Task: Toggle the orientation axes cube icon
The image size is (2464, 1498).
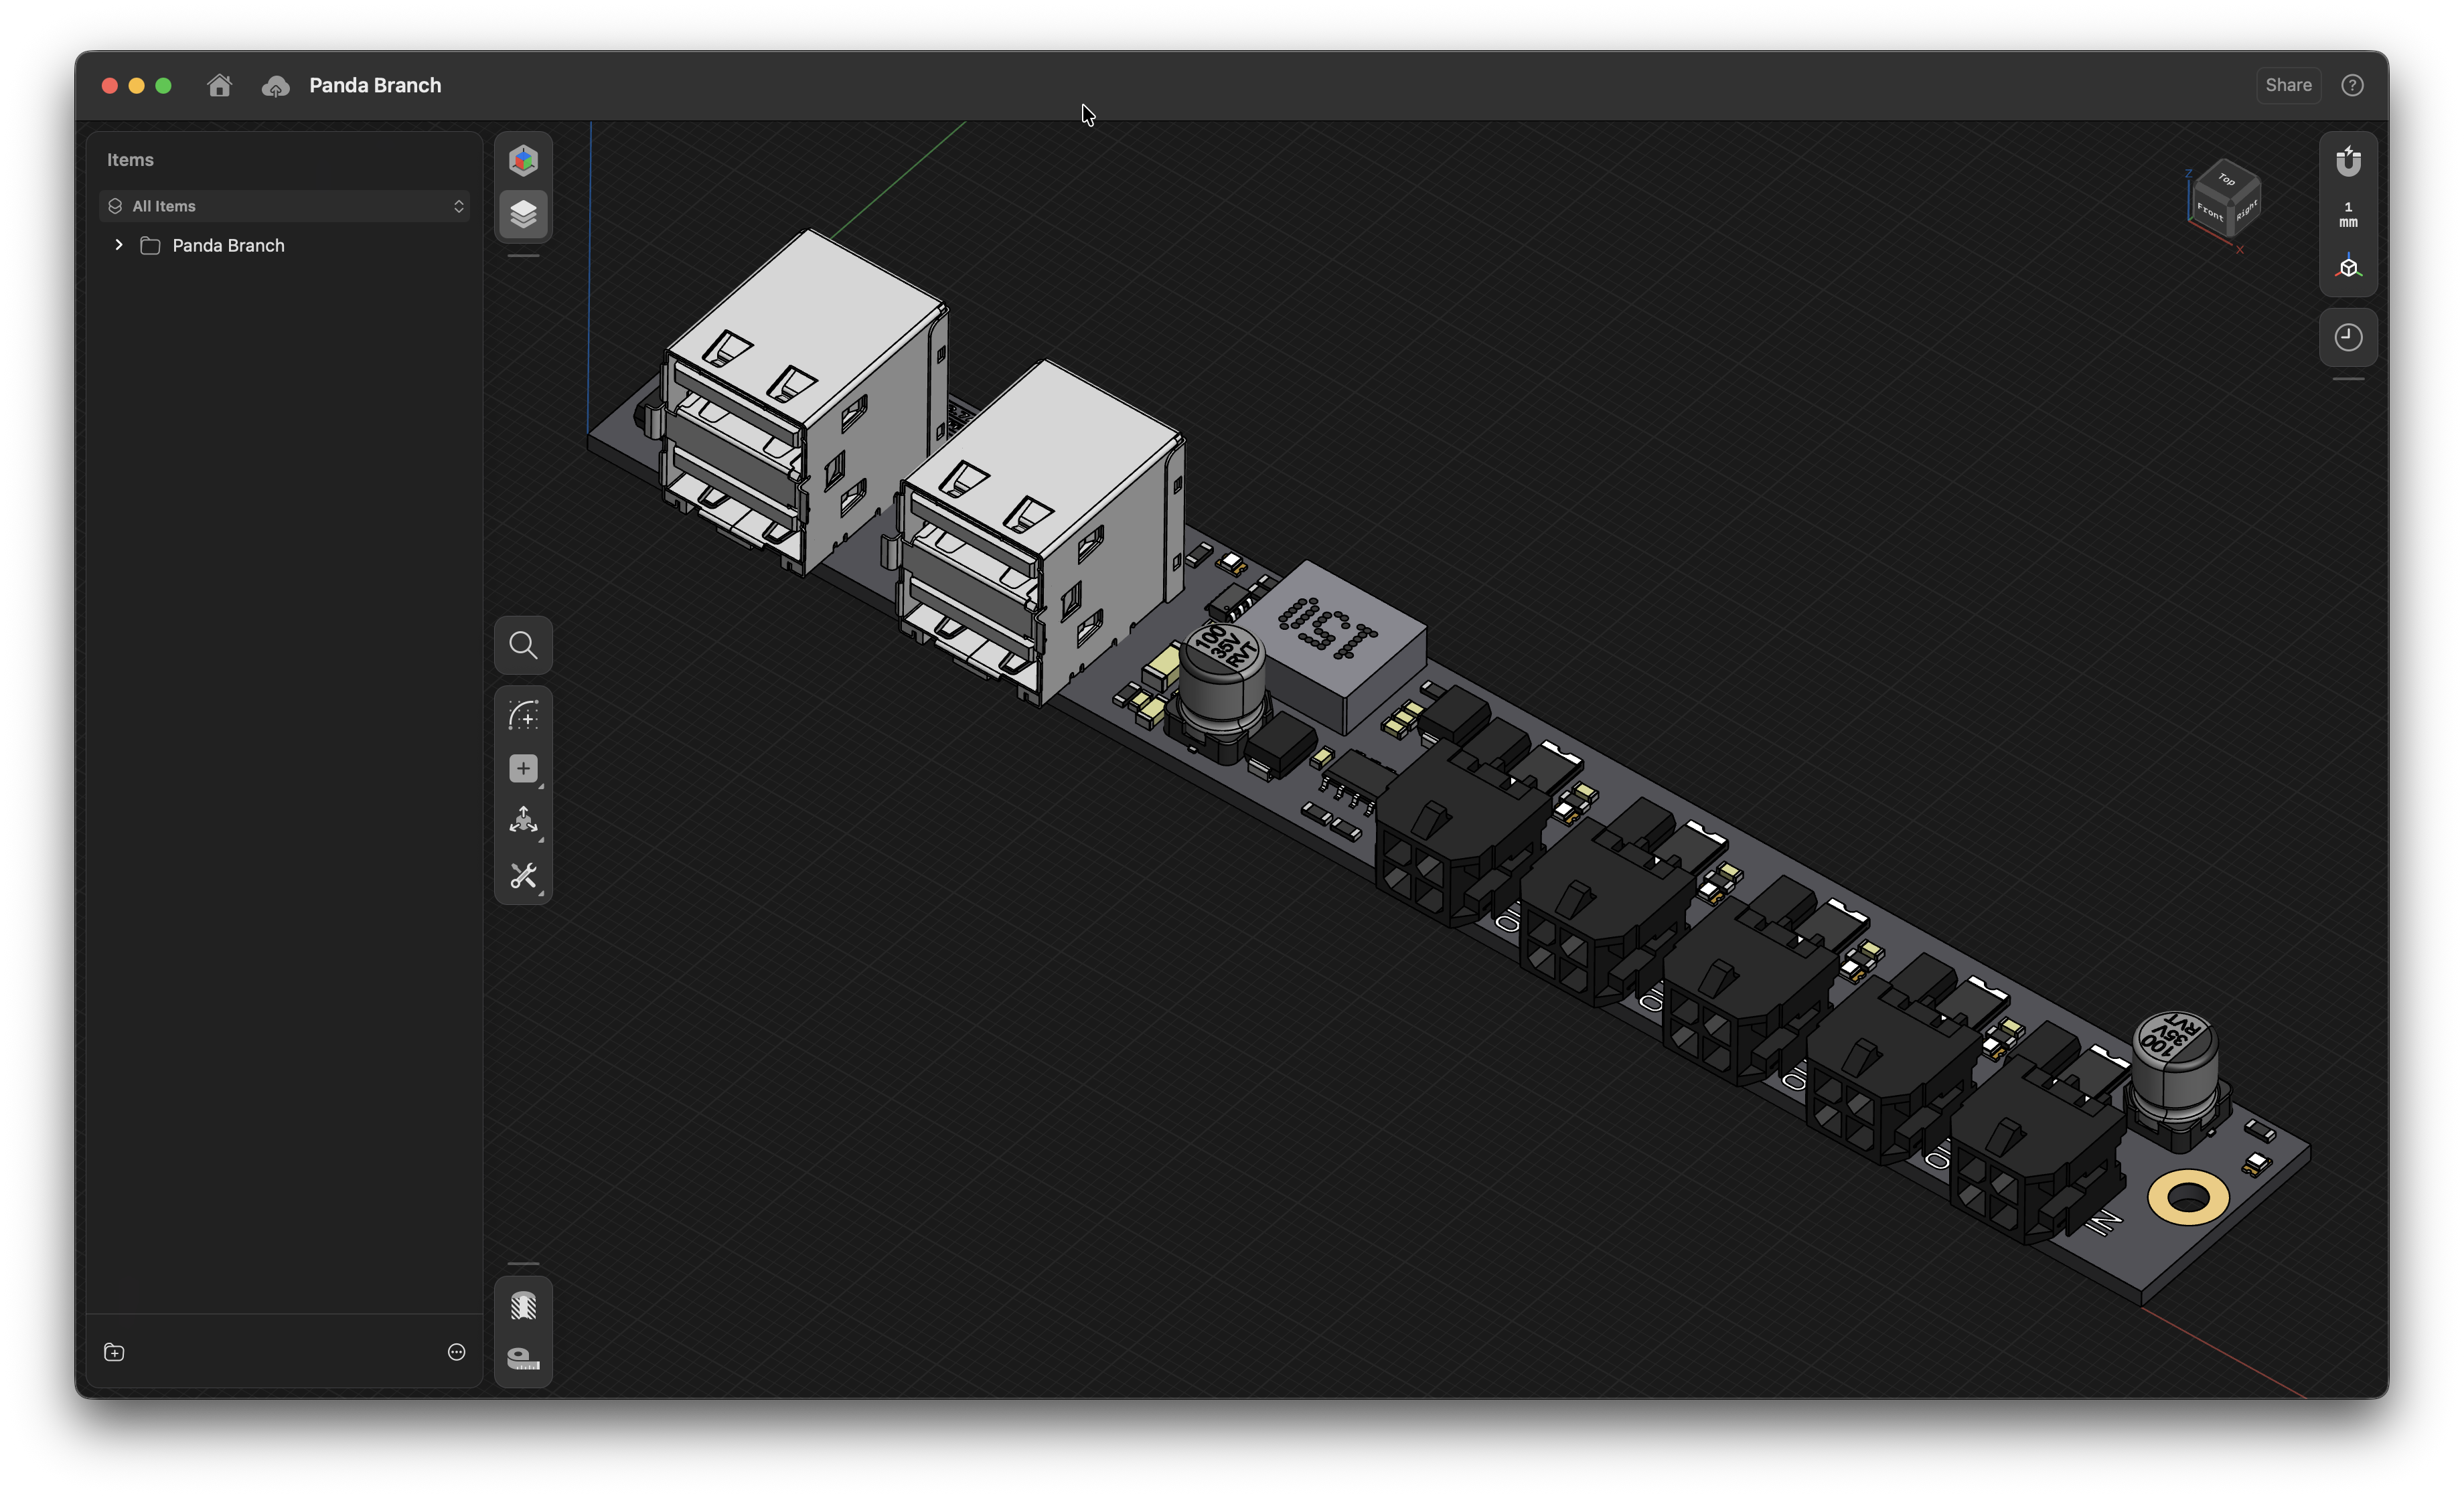Action: 2348,267
